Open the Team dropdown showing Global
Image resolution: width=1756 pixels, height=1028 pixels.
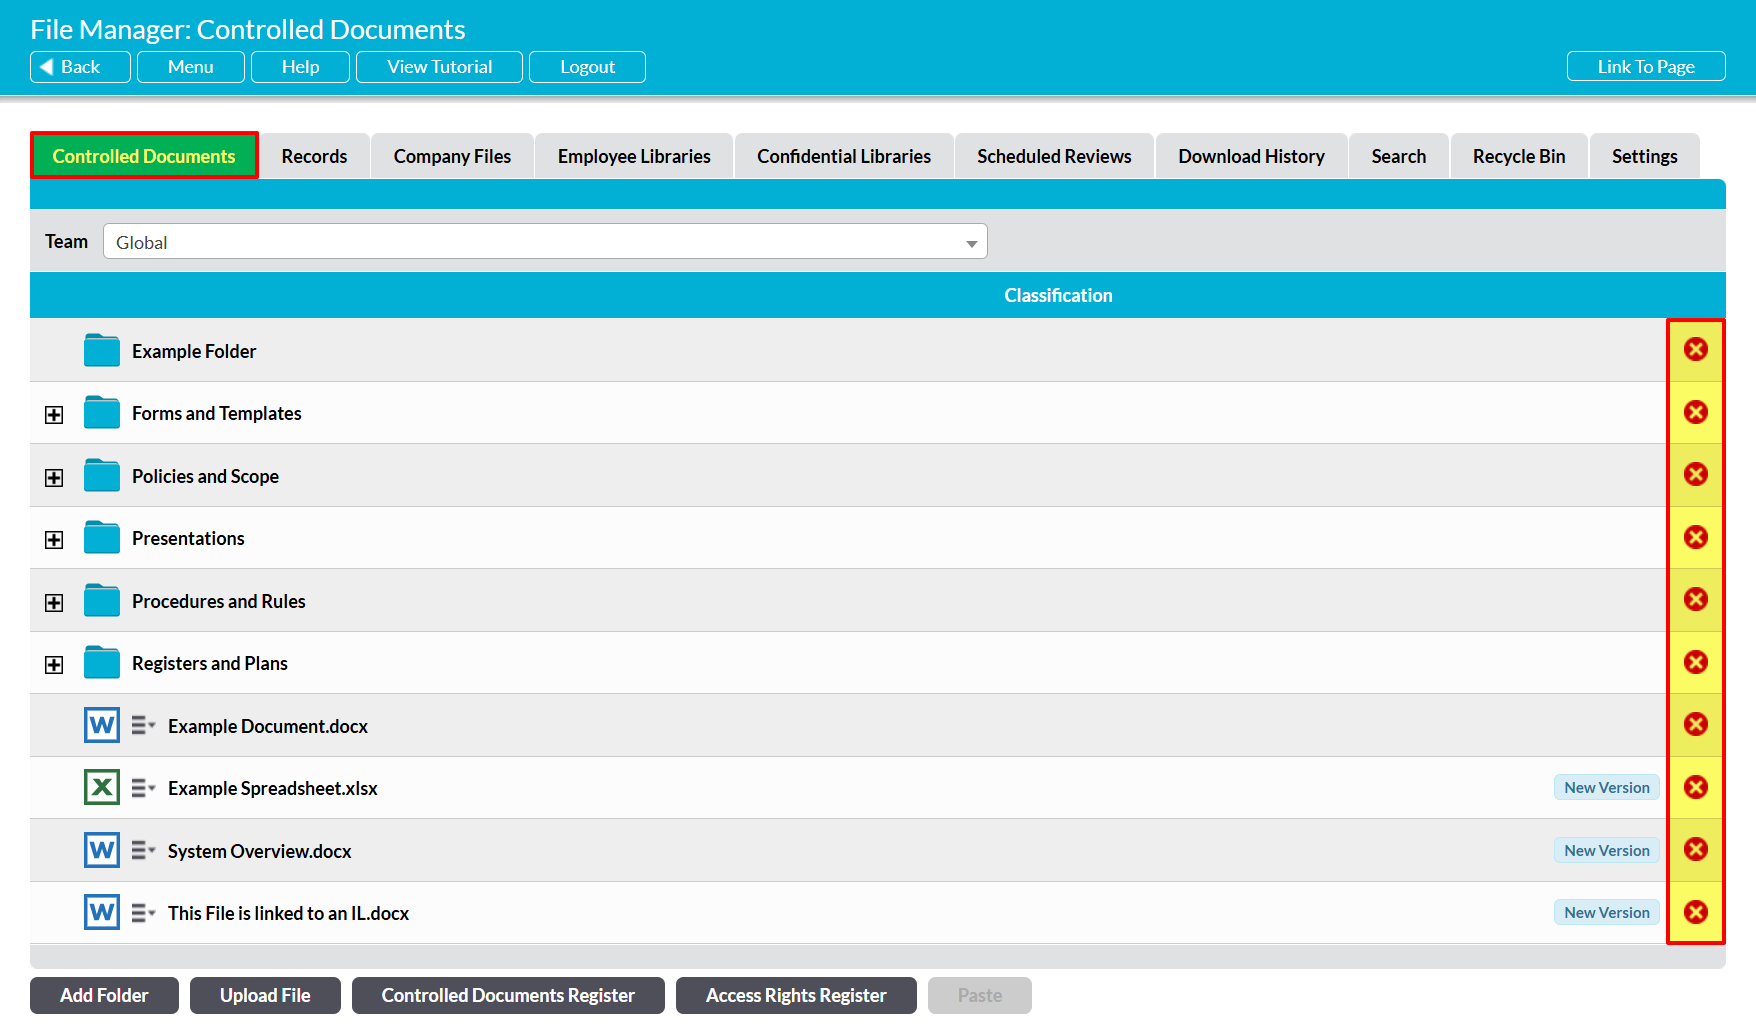click(545, 242)
